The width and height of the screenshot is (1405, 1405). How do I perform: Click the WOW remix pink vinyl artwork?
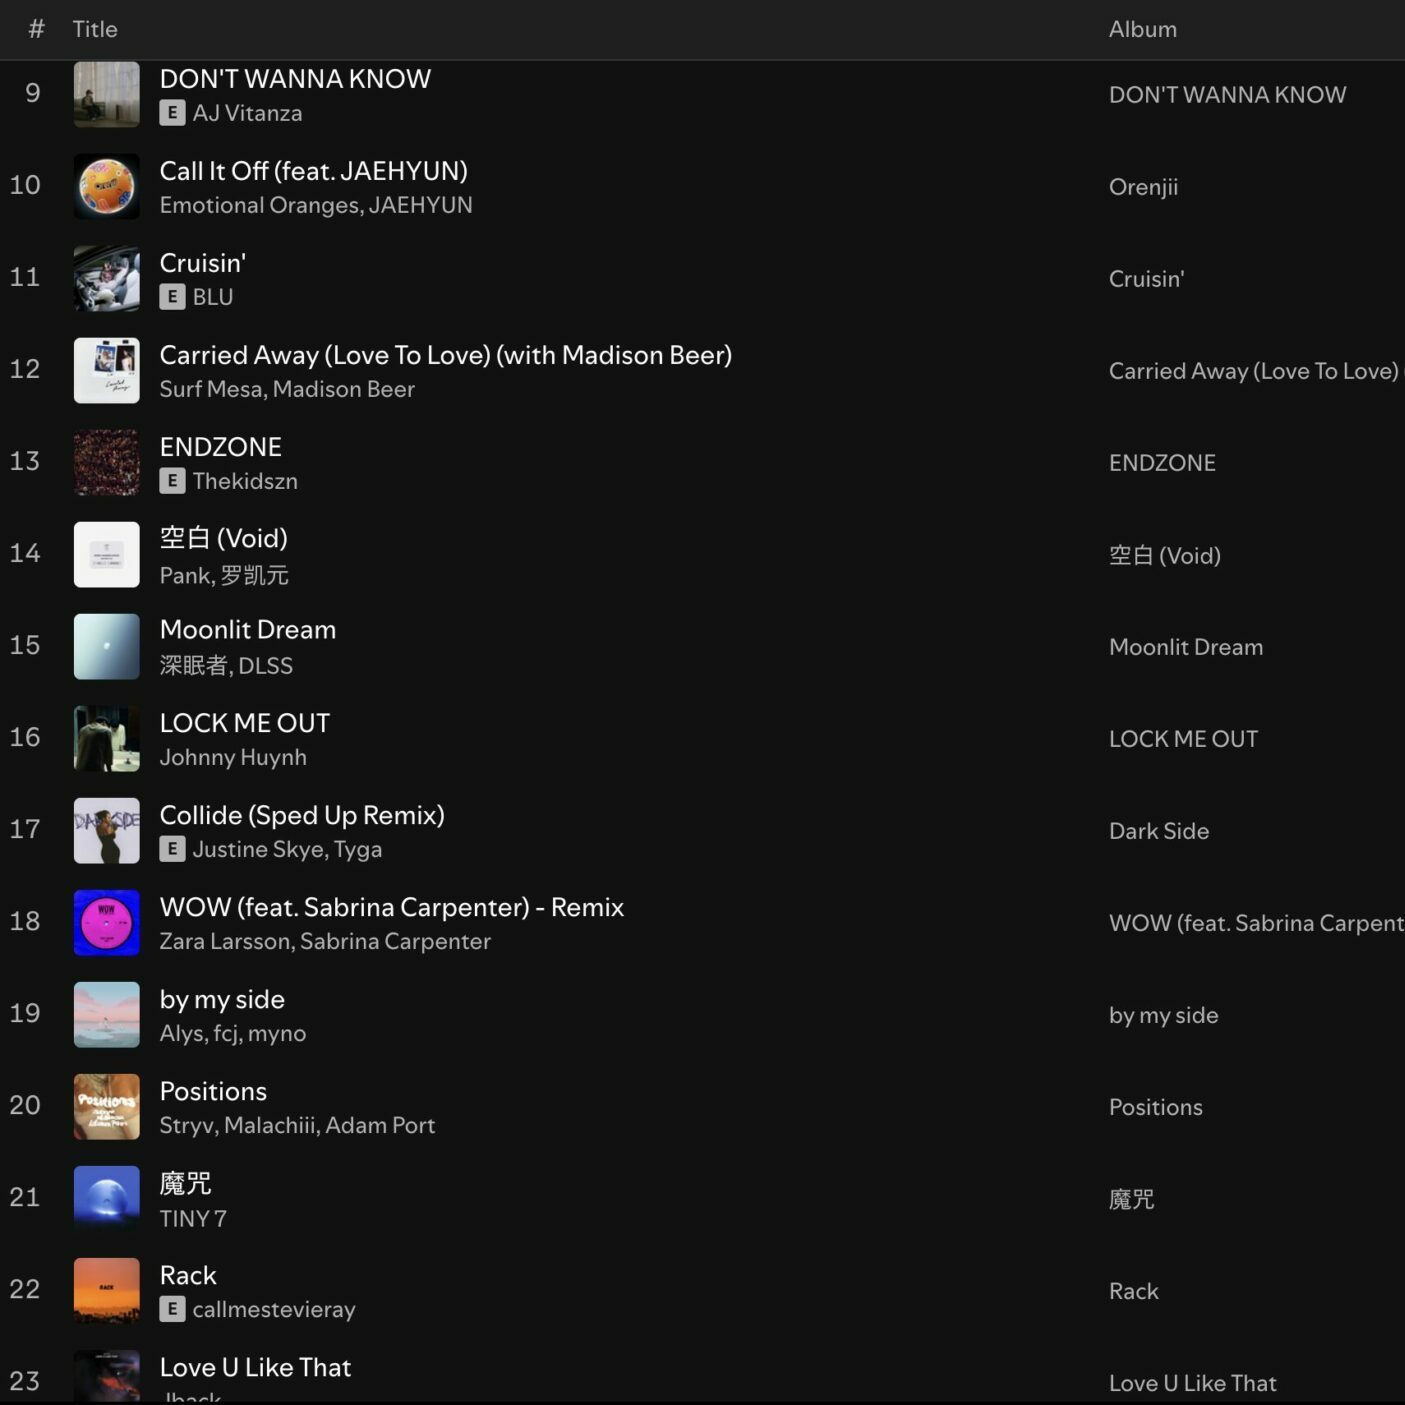pyautogui.click(x=106, y=923)
